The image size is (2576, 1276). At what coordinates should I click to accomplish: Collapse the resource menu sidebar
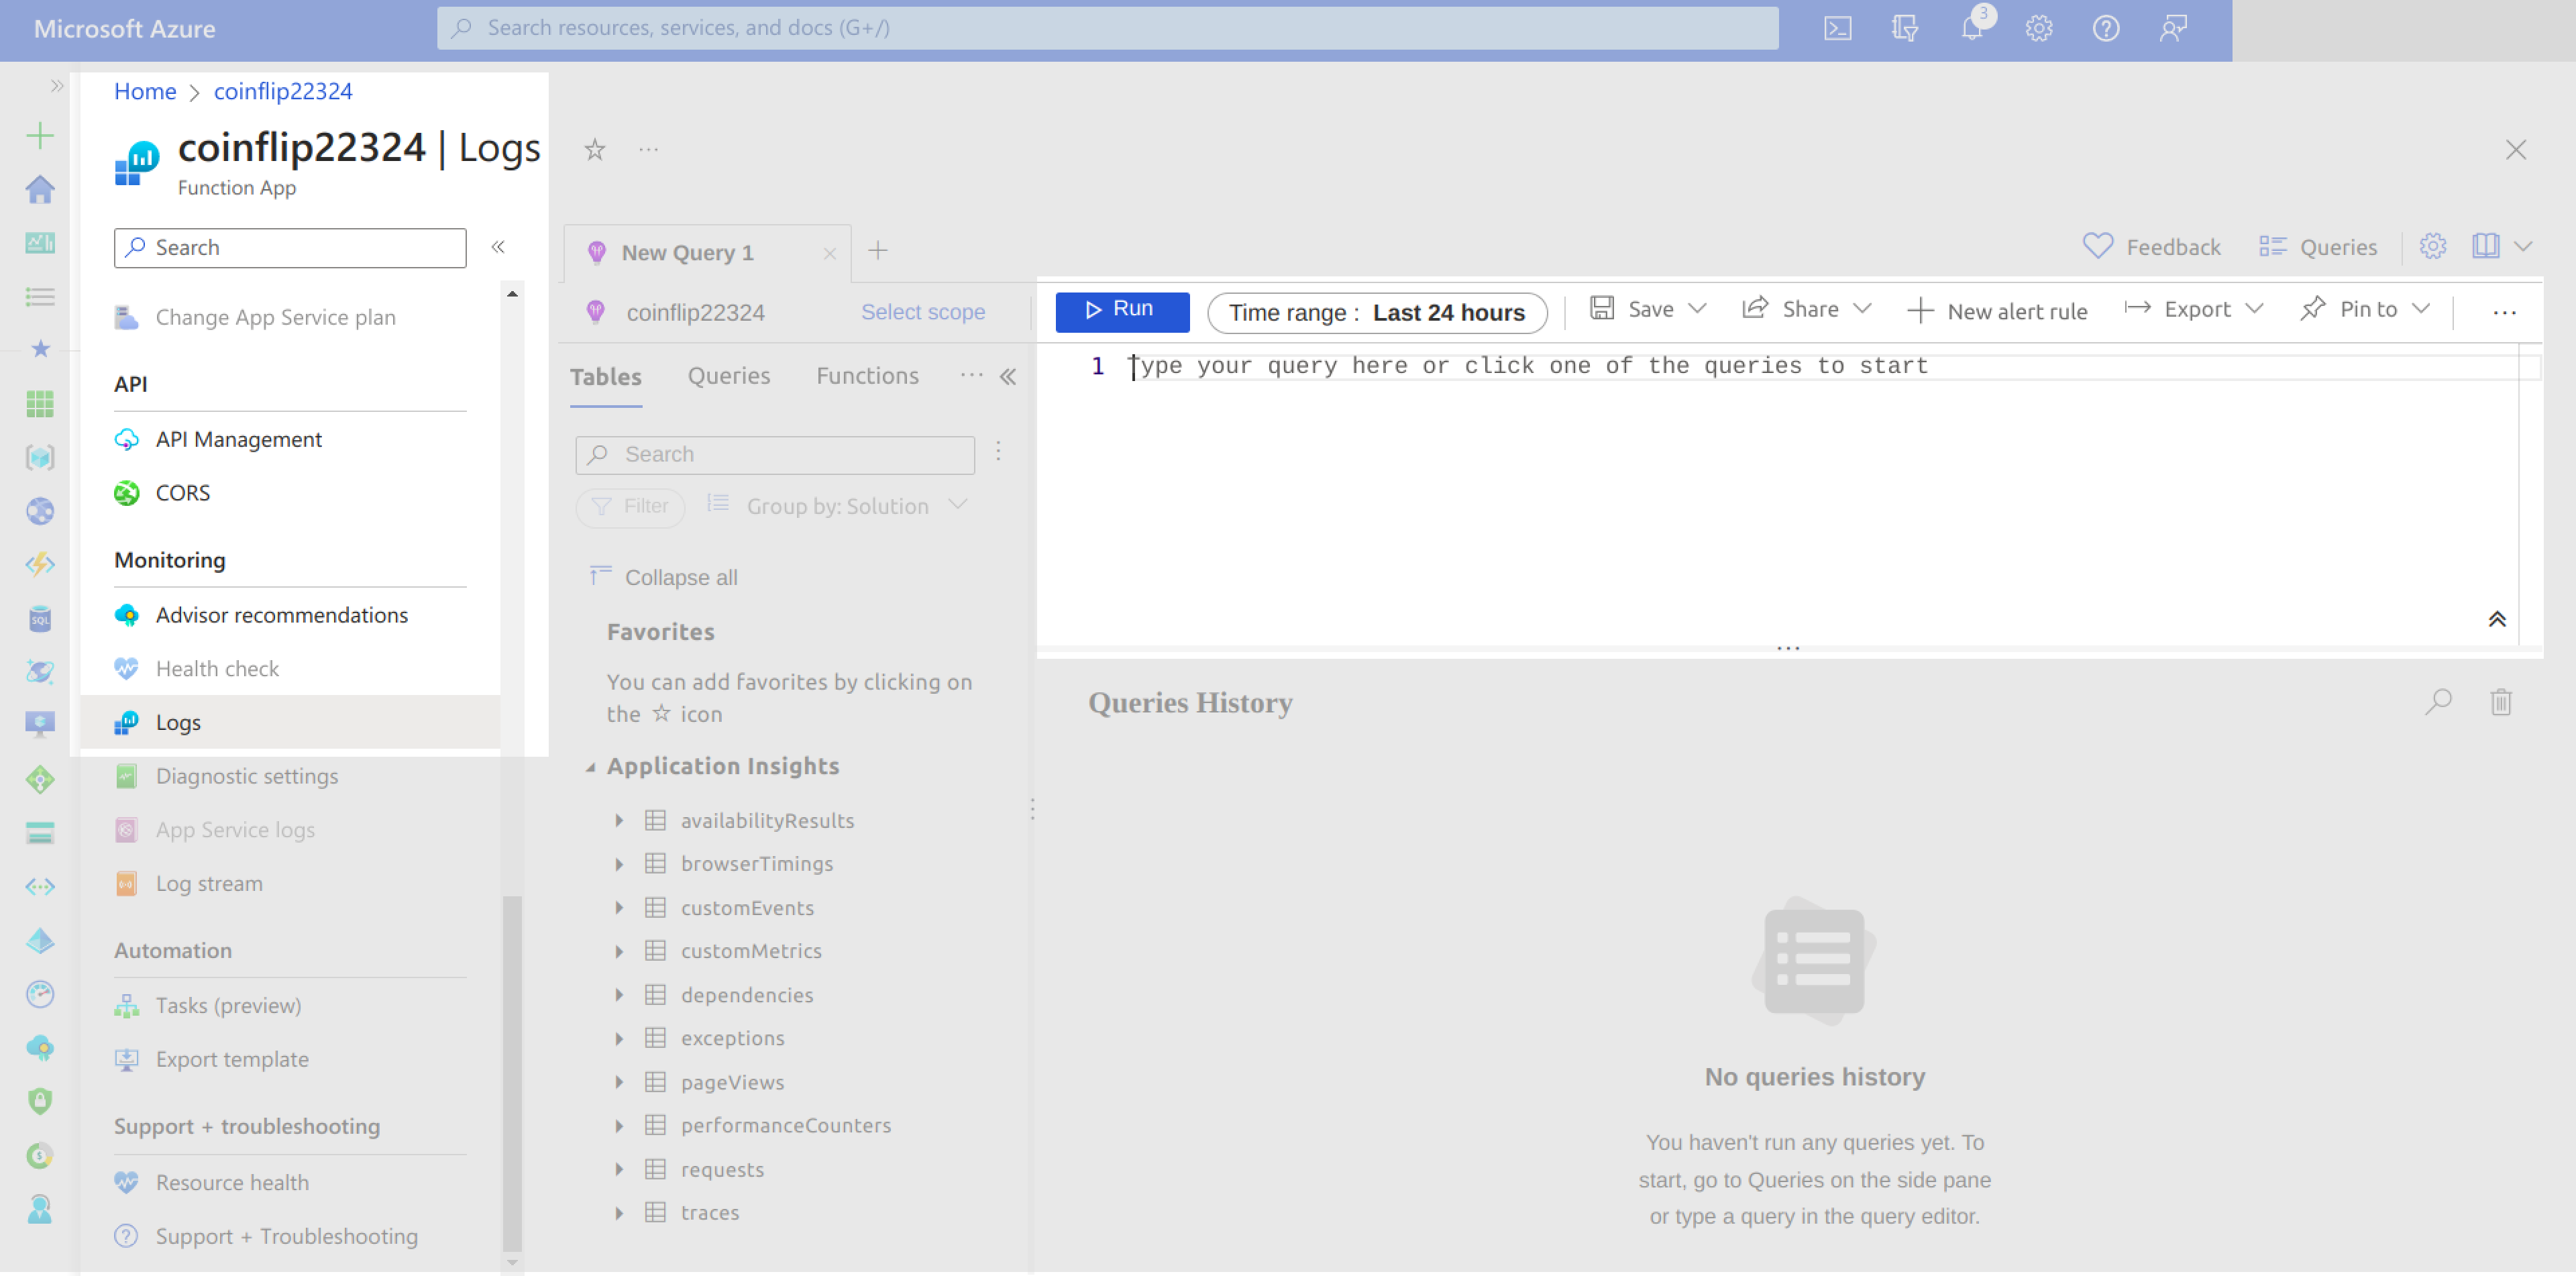(498, 247)
